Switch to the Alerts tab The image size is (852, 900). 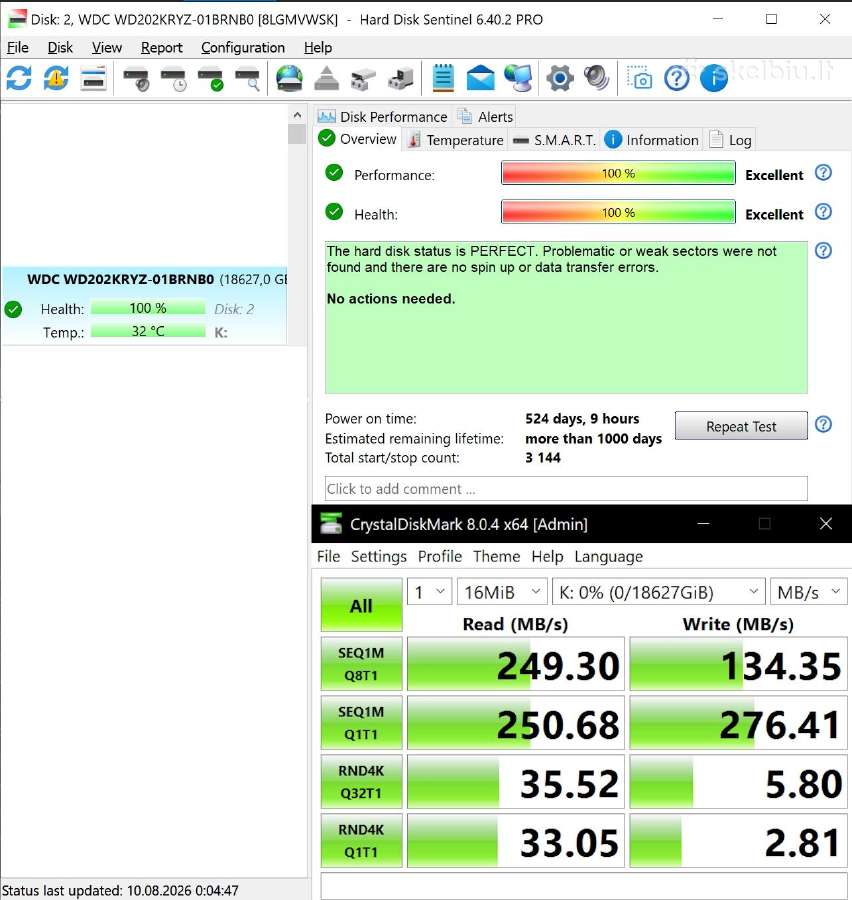point(485,117)
